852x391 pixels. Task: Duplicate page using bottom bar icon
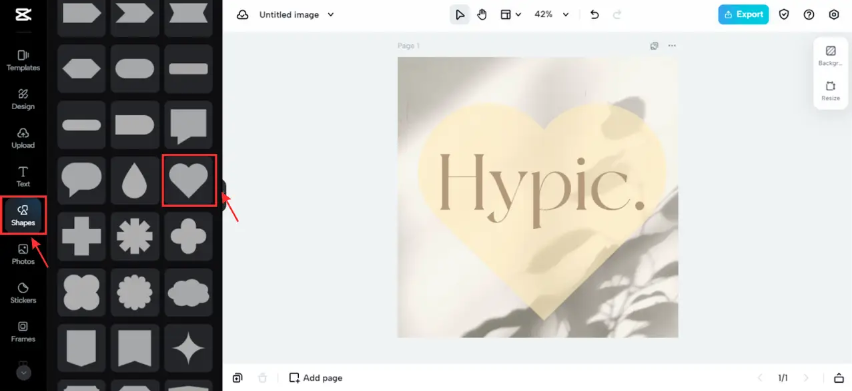[237, 377]
